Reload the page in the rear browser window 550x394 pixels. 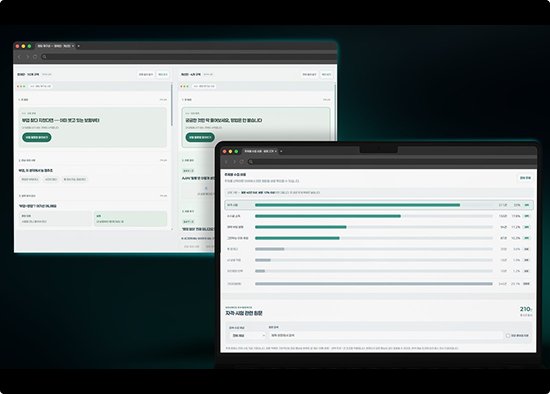click(35, 56)
